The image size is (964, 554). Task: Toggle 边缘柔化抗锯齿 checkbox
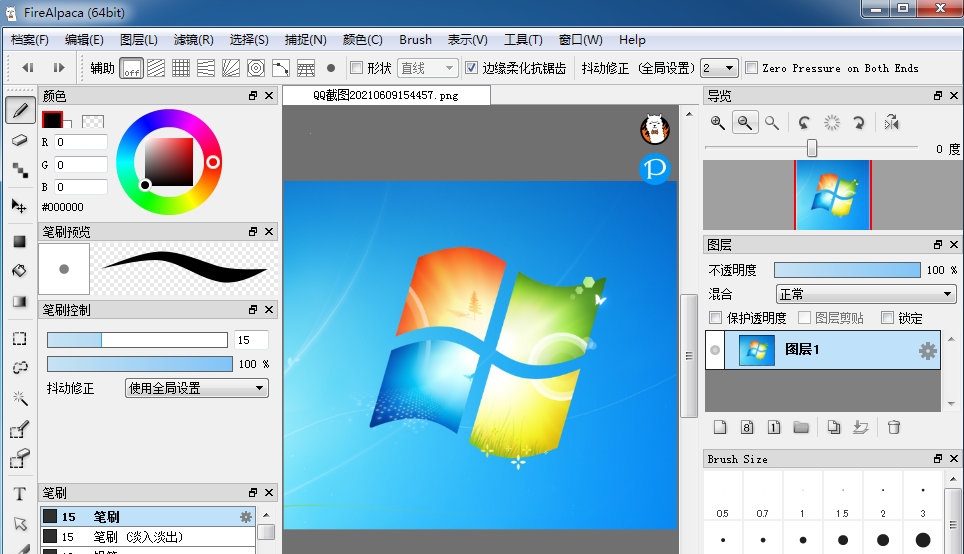coord(473,68)
